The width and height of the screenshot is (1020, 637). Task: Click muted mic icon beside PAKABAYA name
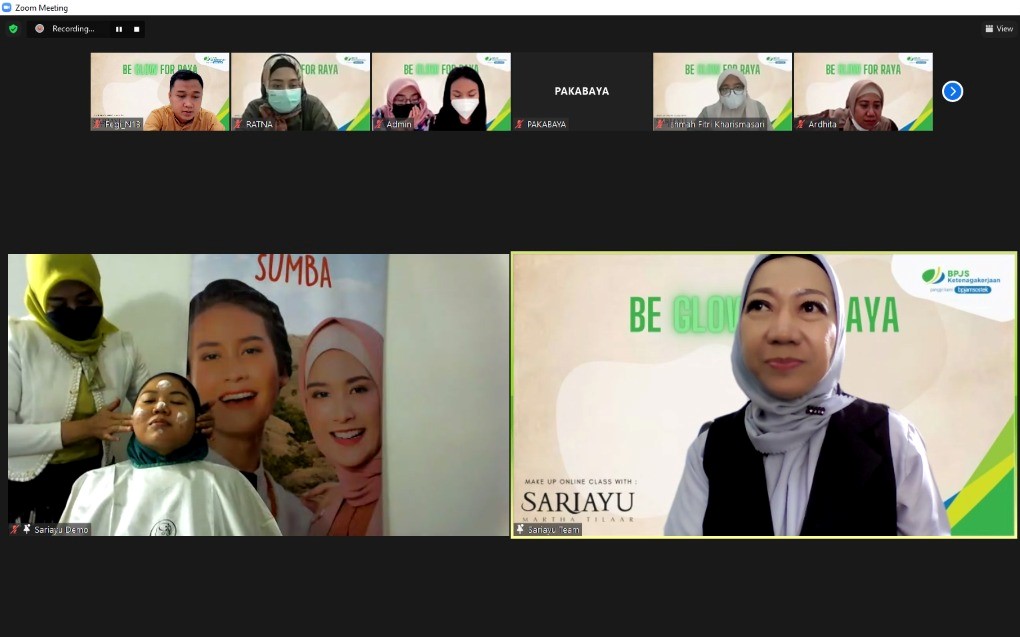pos(519,125)
